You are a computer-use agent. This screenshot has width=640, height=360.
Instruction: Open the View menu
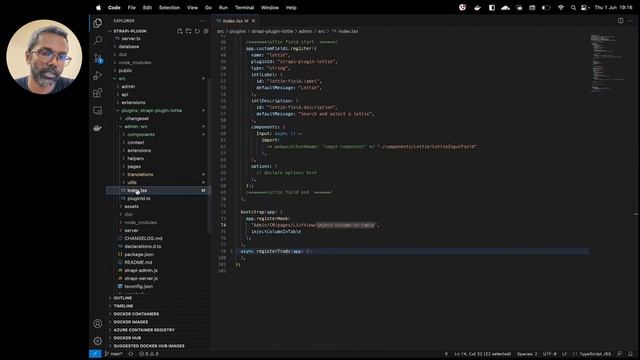(x=192, y=7)
